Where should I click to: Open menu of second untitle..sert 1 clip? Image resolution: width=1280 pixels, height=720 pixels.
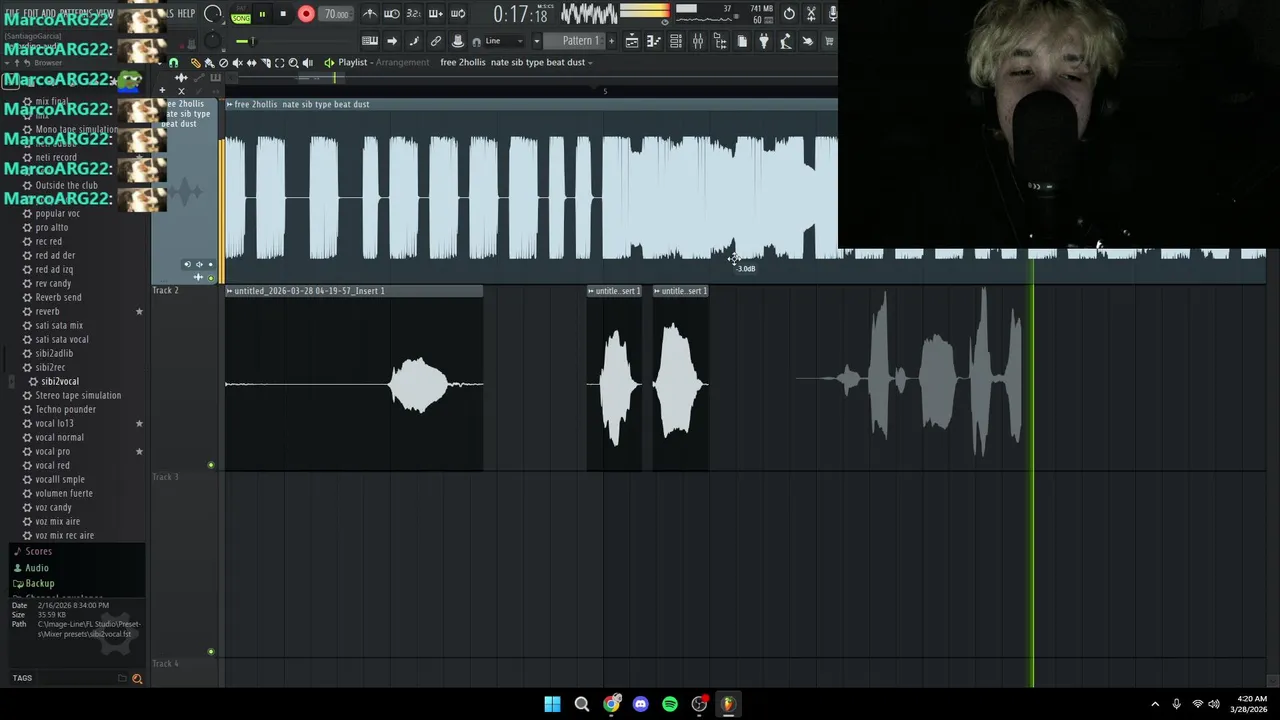click(x=657, y=291)
